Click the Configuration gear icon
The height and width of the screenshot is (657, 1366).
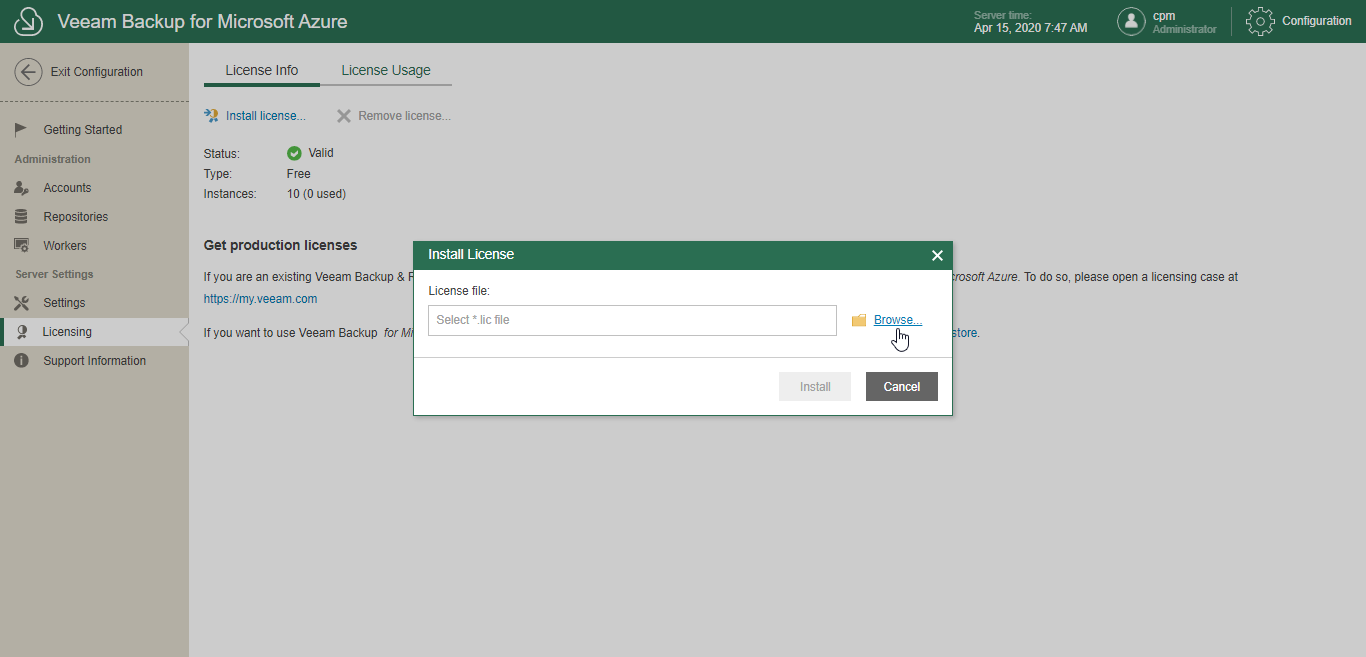[1260, 21]
